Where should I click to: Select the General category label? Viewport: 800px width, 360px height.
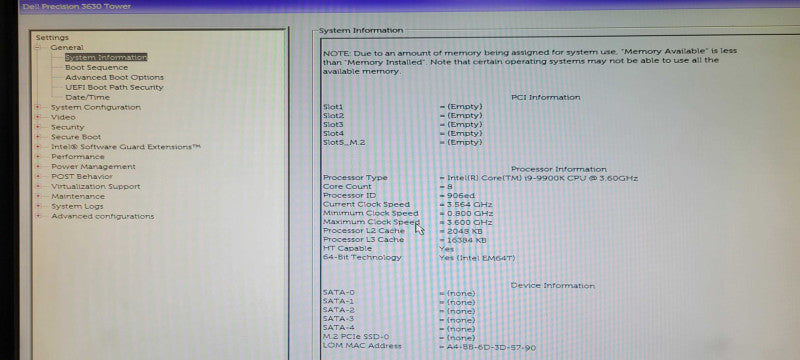point(67,47)
